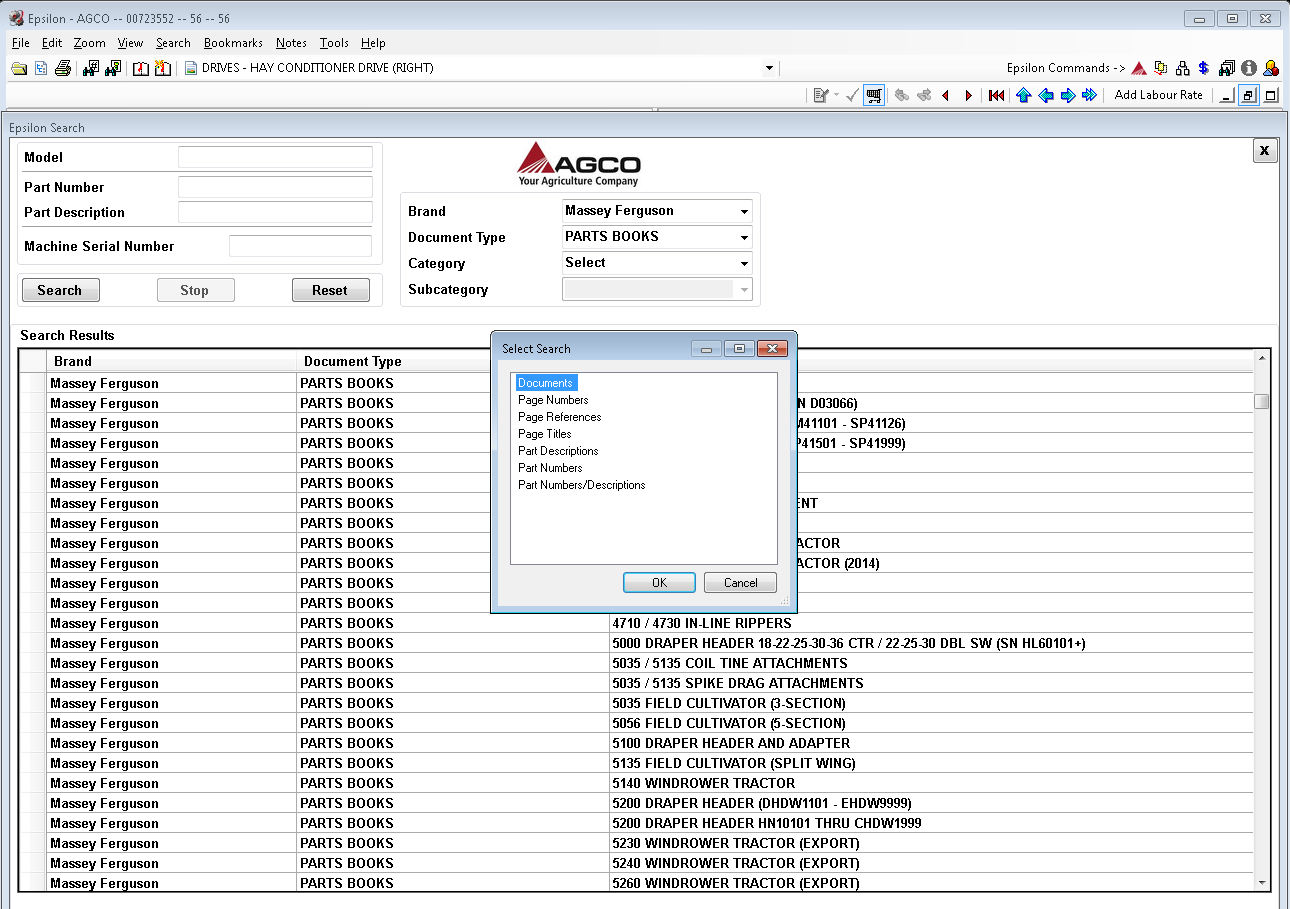Click the shopping cart icon
Screen dimensions: 1290x909
[874, 95]
